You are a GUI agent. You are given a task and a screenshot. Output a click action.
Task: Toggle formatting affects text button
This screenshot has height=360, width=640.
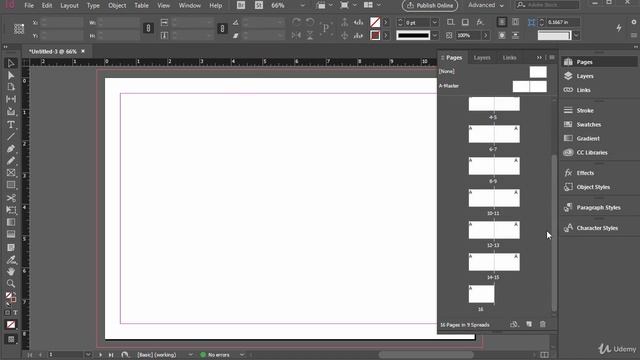(x=15, y=313)
